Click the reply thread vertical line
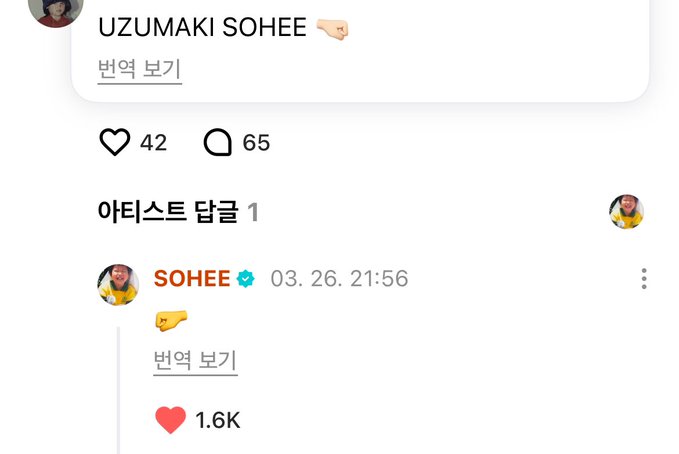The width and height of the screenshot is (679, 454). (x=118, y=390)
